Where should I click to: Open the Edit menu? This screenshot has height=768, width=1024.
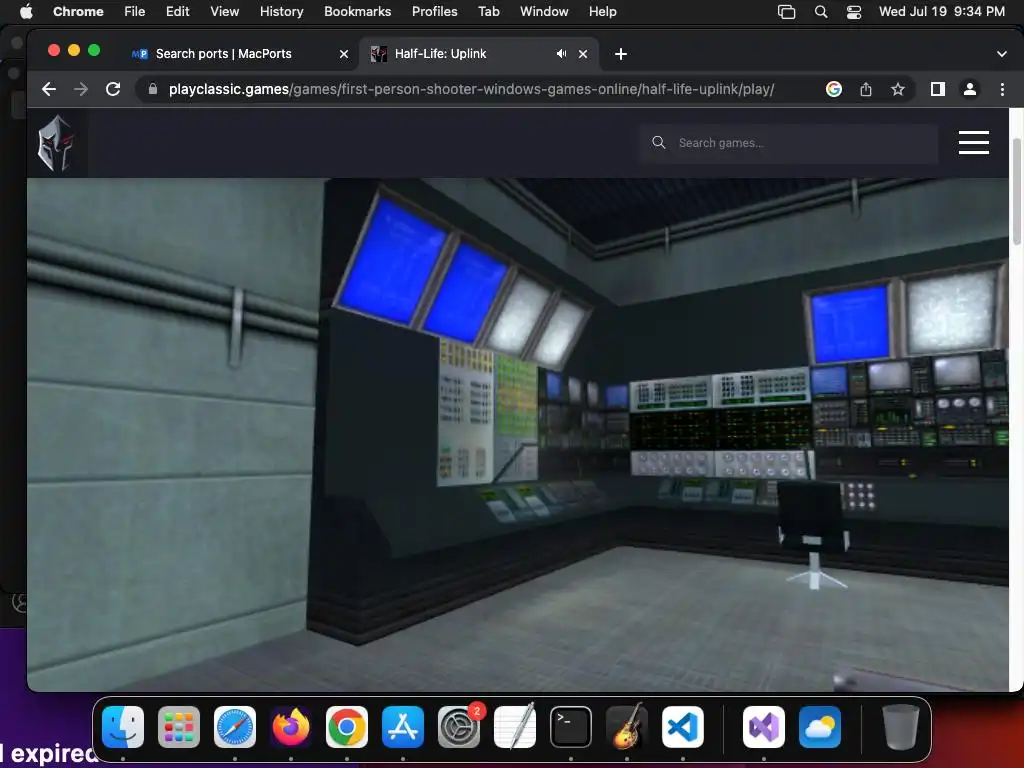point(177,12)
